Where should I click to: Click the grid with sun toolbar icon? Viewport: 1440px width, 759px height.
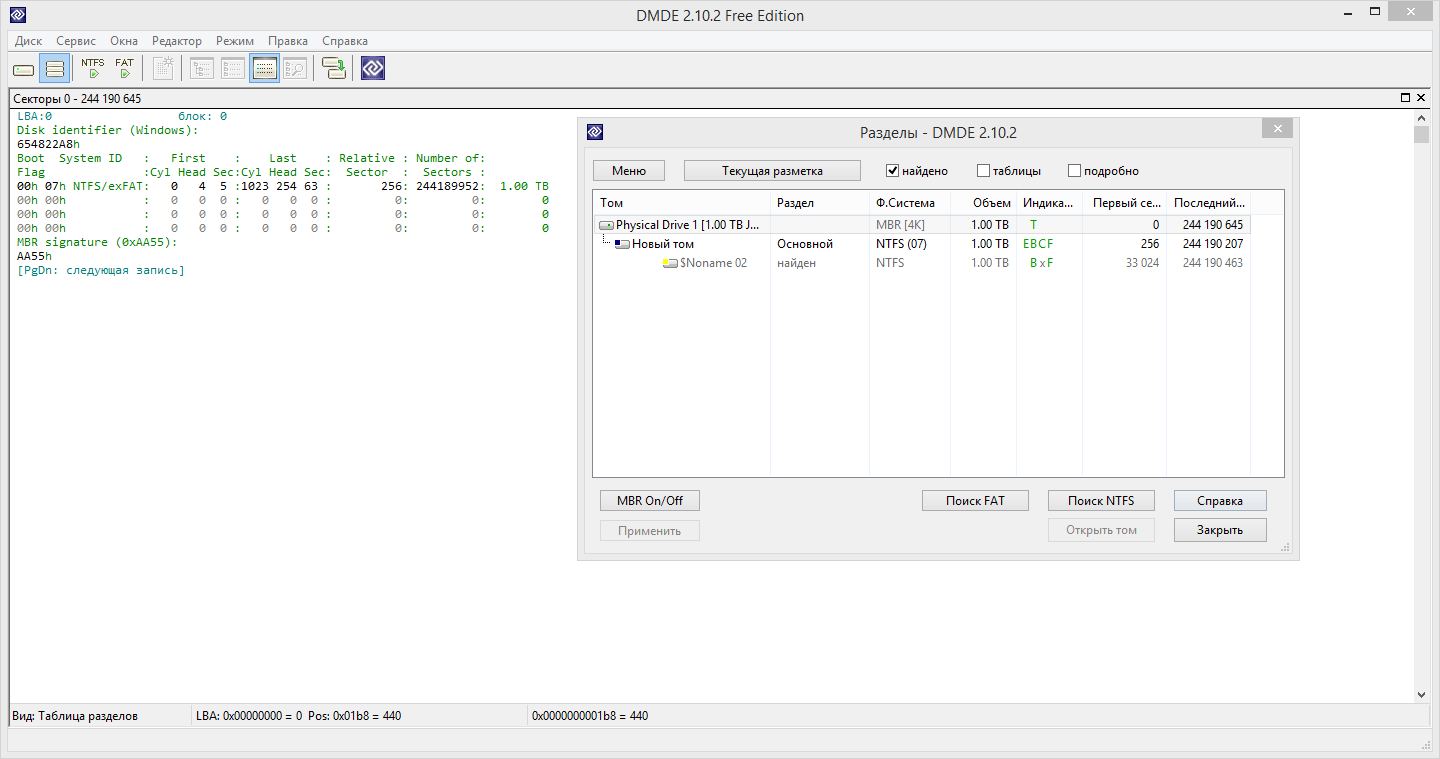click(164, 69)
